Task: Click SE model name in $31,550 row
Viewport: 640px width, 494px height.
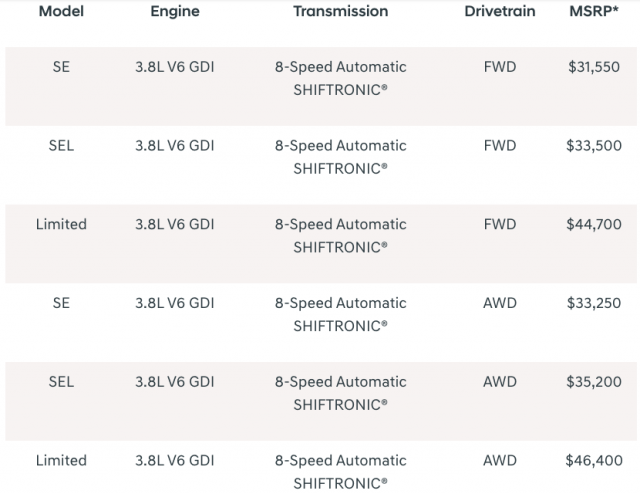Action: click(61, 67)
